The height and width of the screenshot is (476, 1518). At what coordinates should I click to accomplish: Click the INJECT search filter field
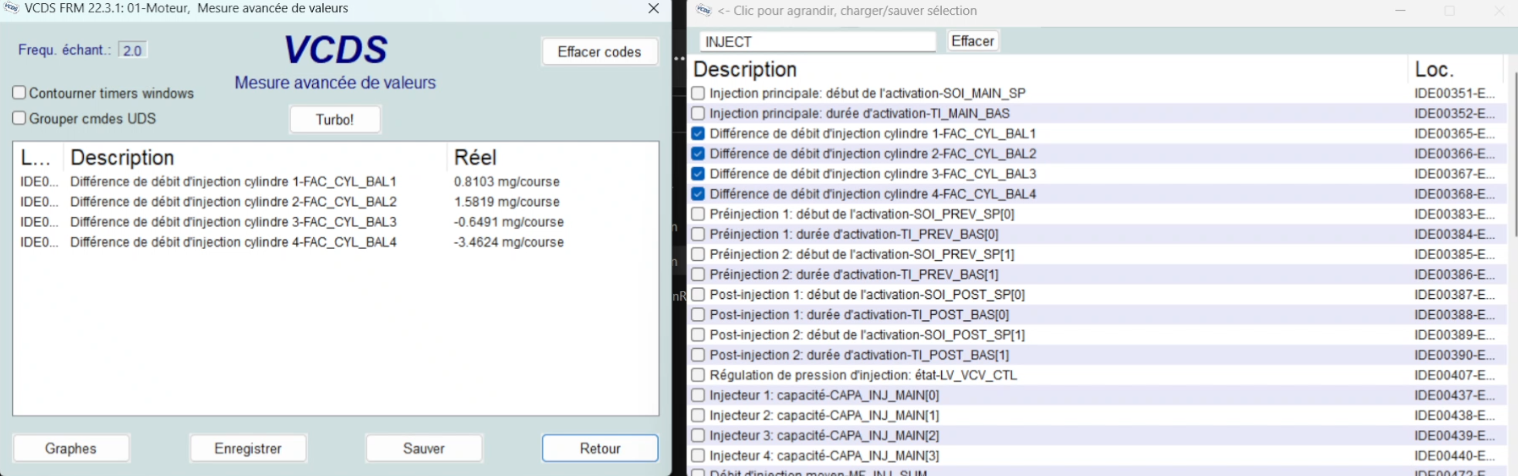tap(818, 41)
